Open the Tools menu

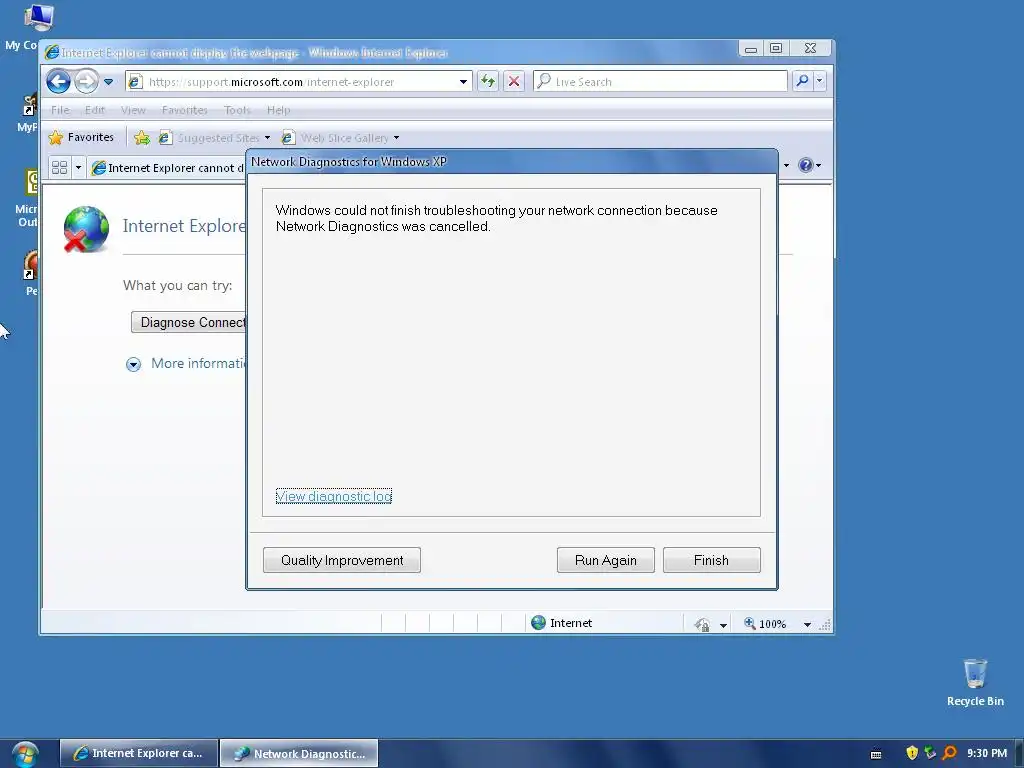point(237,110)
